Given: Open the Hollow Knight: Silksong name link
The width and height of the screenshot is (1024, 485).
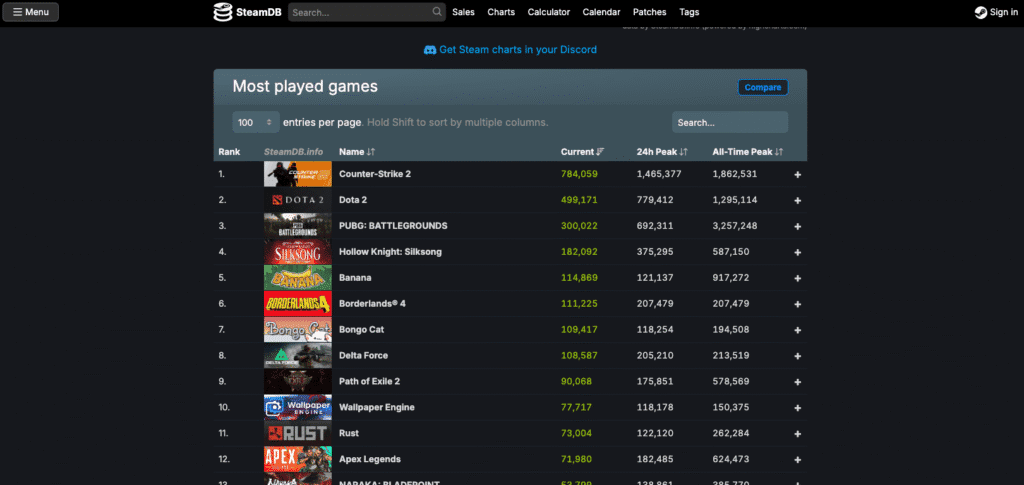Looking at the screenshot, I should pos(391,251).
